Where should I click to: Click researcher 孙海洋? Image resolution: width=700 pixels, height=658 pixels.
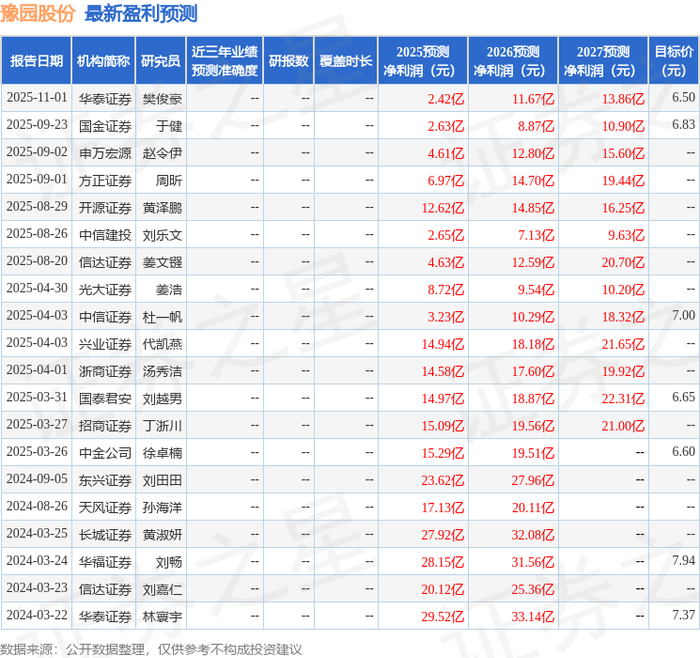162,507
